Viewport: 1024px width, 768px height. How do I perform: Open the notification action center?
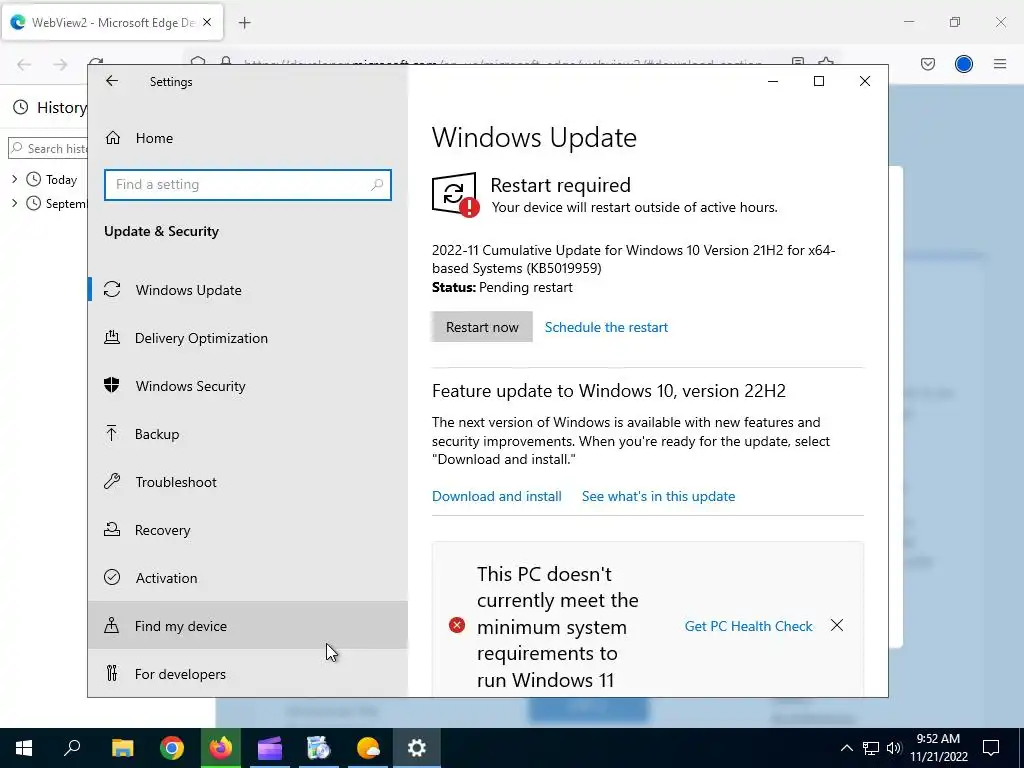click(x=991, y=748)
